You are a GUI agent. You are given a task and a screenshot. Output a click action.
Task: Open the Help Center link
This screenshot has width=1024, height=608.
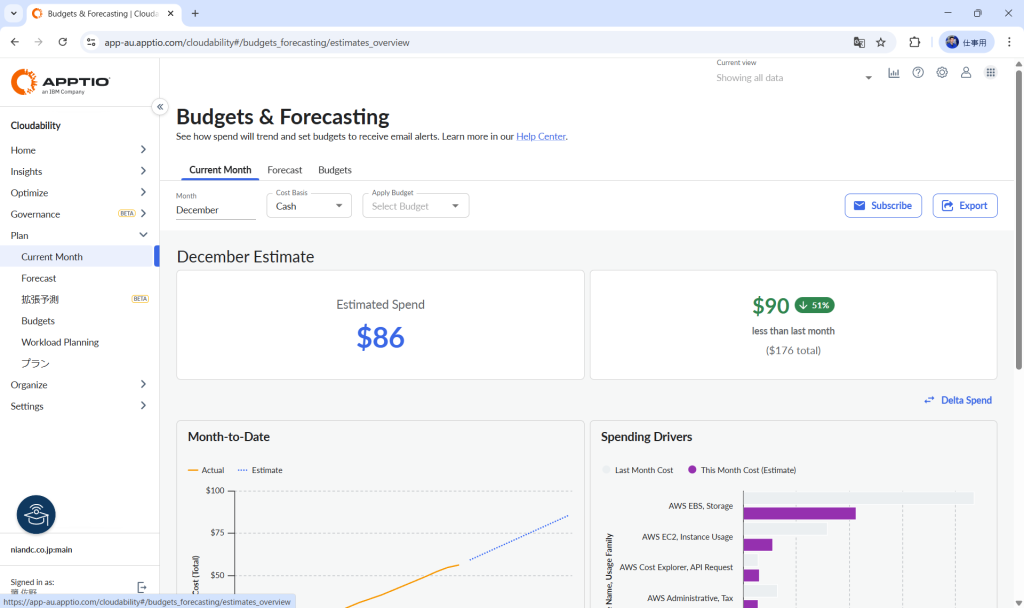(x=541, y=136)
